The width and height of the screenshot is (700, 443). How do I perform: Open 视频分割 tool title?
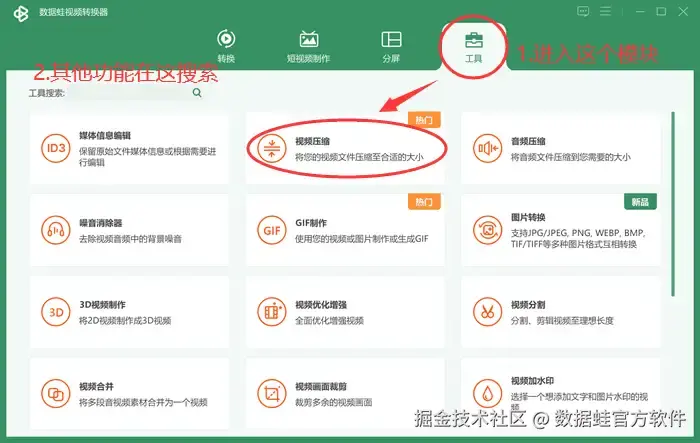click(x=528, y=305)
